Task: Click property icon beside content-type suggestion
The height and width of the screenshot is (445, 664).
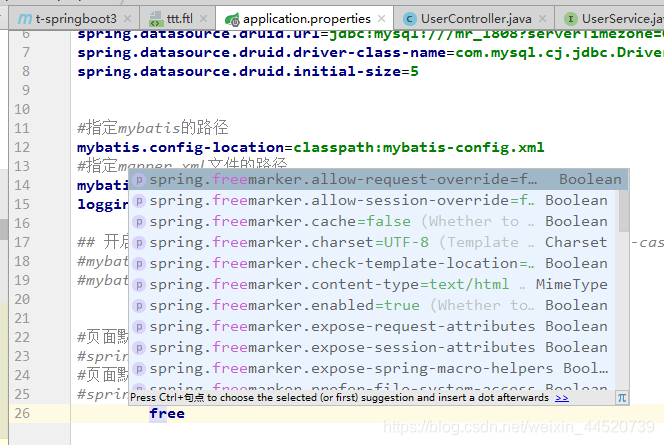Action: pyautogui.click(x=139, y=285)
